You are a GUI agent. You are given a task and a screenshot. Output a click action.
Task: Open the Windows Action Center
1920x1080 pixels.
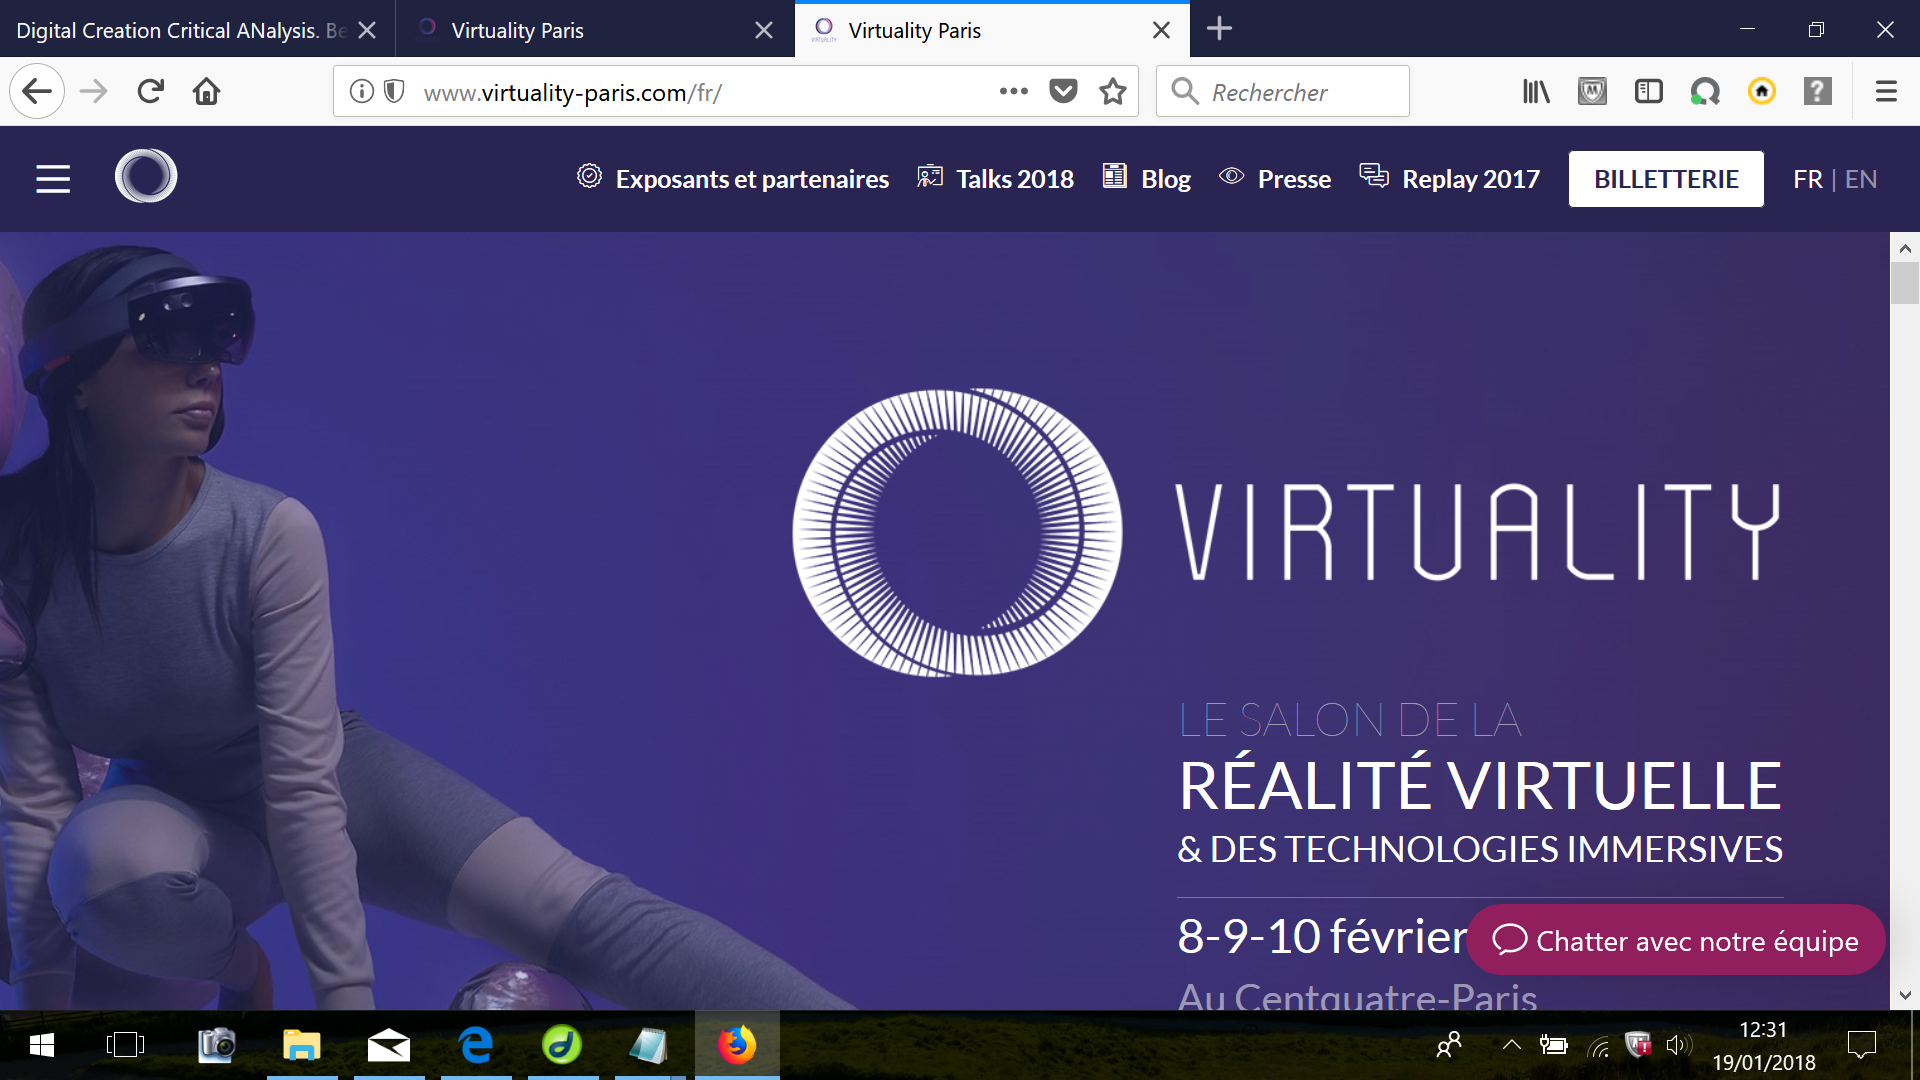[1862, 1045]
